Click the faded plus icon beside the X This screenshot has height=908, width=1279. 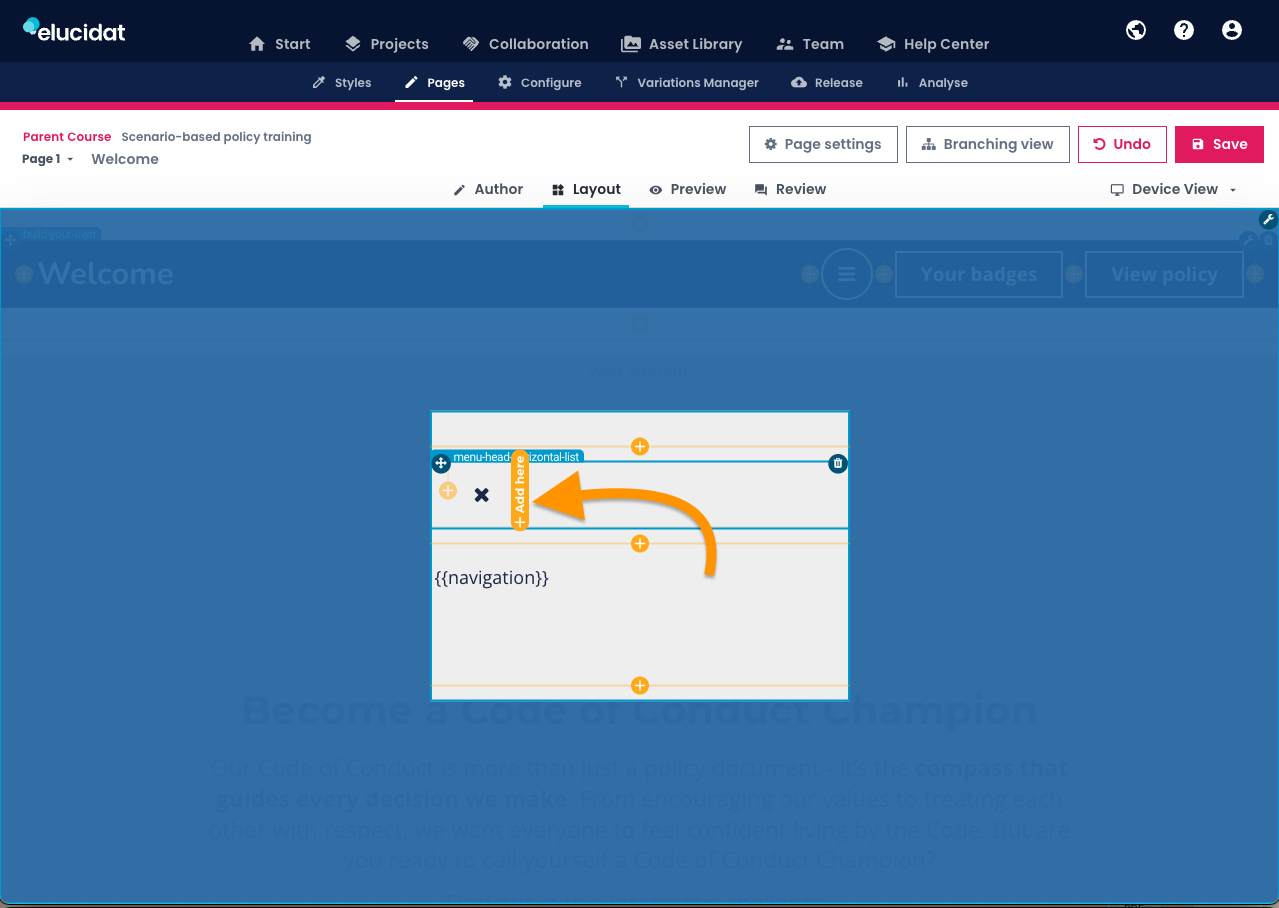pyautogui.click(x=447, y=490)
